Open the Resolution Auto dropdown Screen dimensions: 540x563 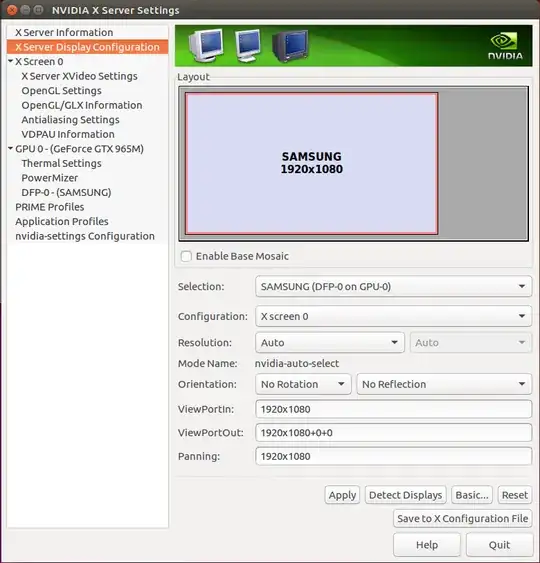[x=330, y=343]
